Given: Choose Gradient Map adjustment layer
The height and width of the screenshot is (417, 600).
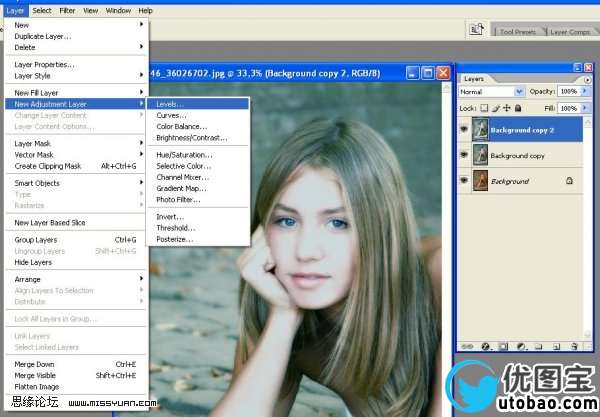Looking at the screenshot, I should click(198, 188).
